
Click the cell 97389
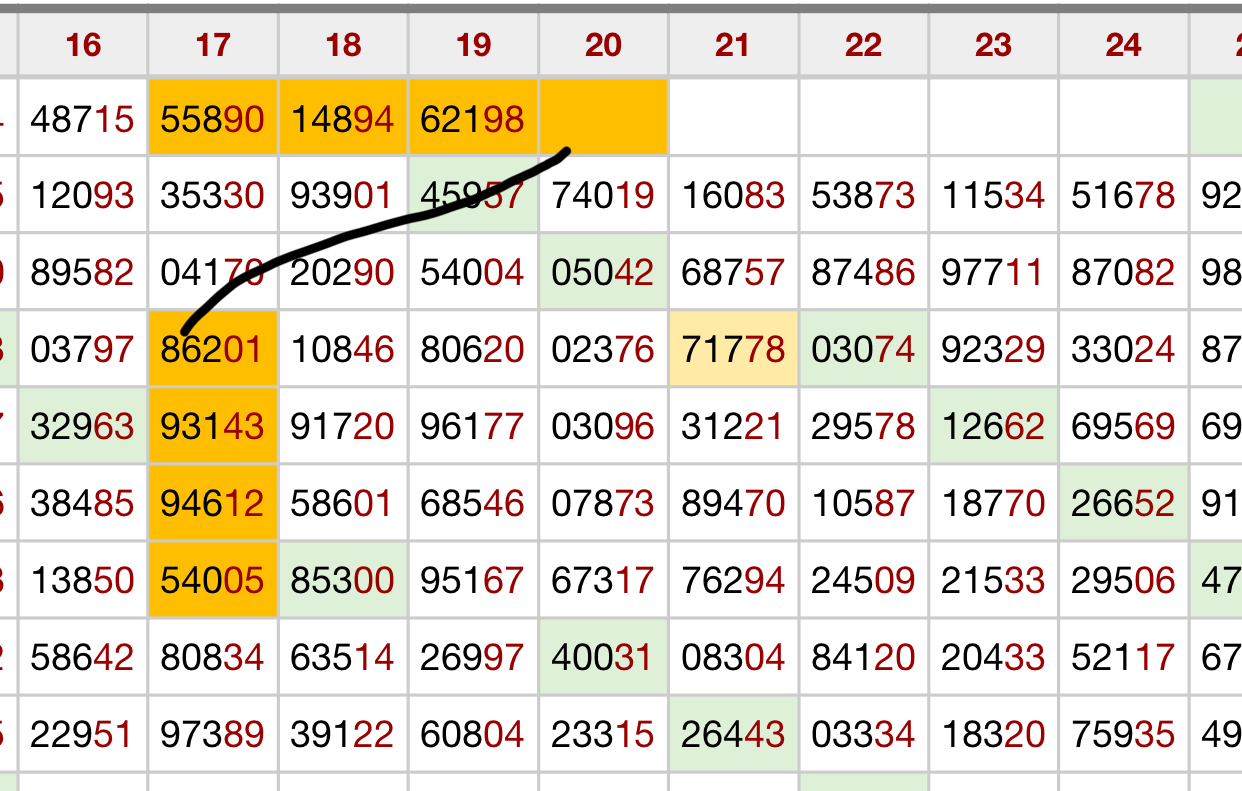pyautogui.click(x=213, y=734)
